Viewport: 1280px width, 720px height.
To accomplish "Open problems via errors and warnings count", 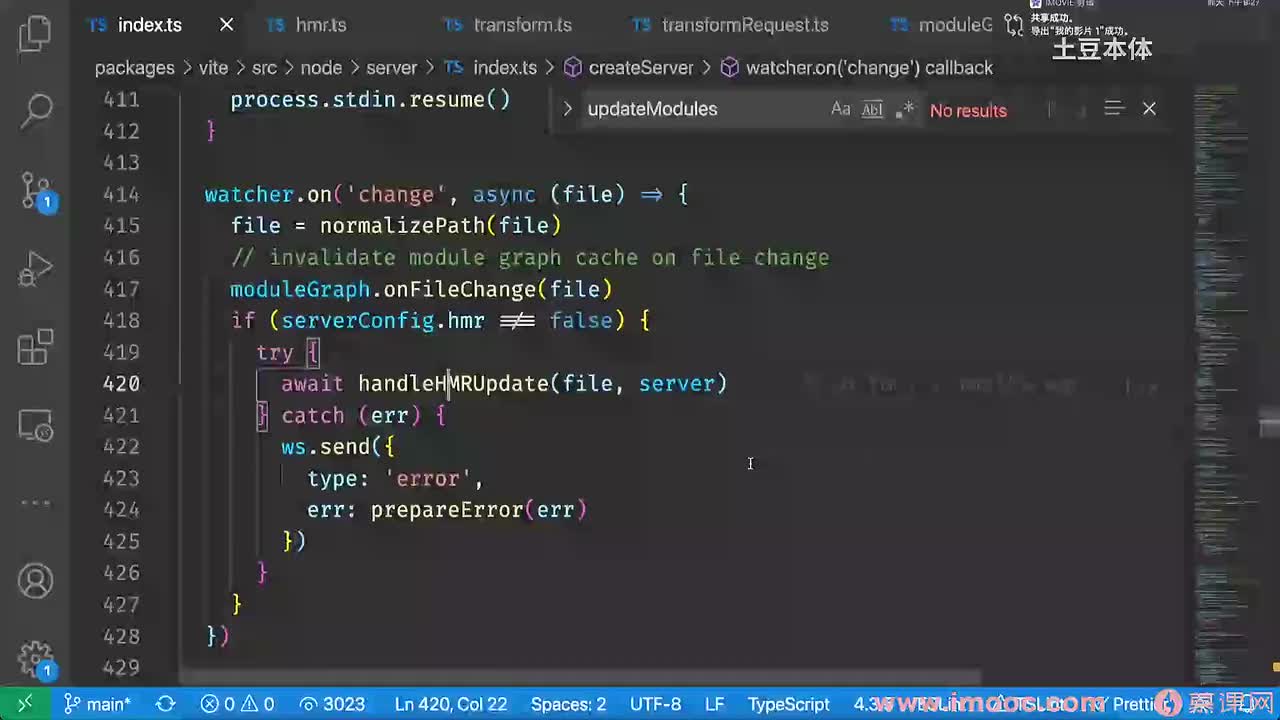I will pos(237,704).
